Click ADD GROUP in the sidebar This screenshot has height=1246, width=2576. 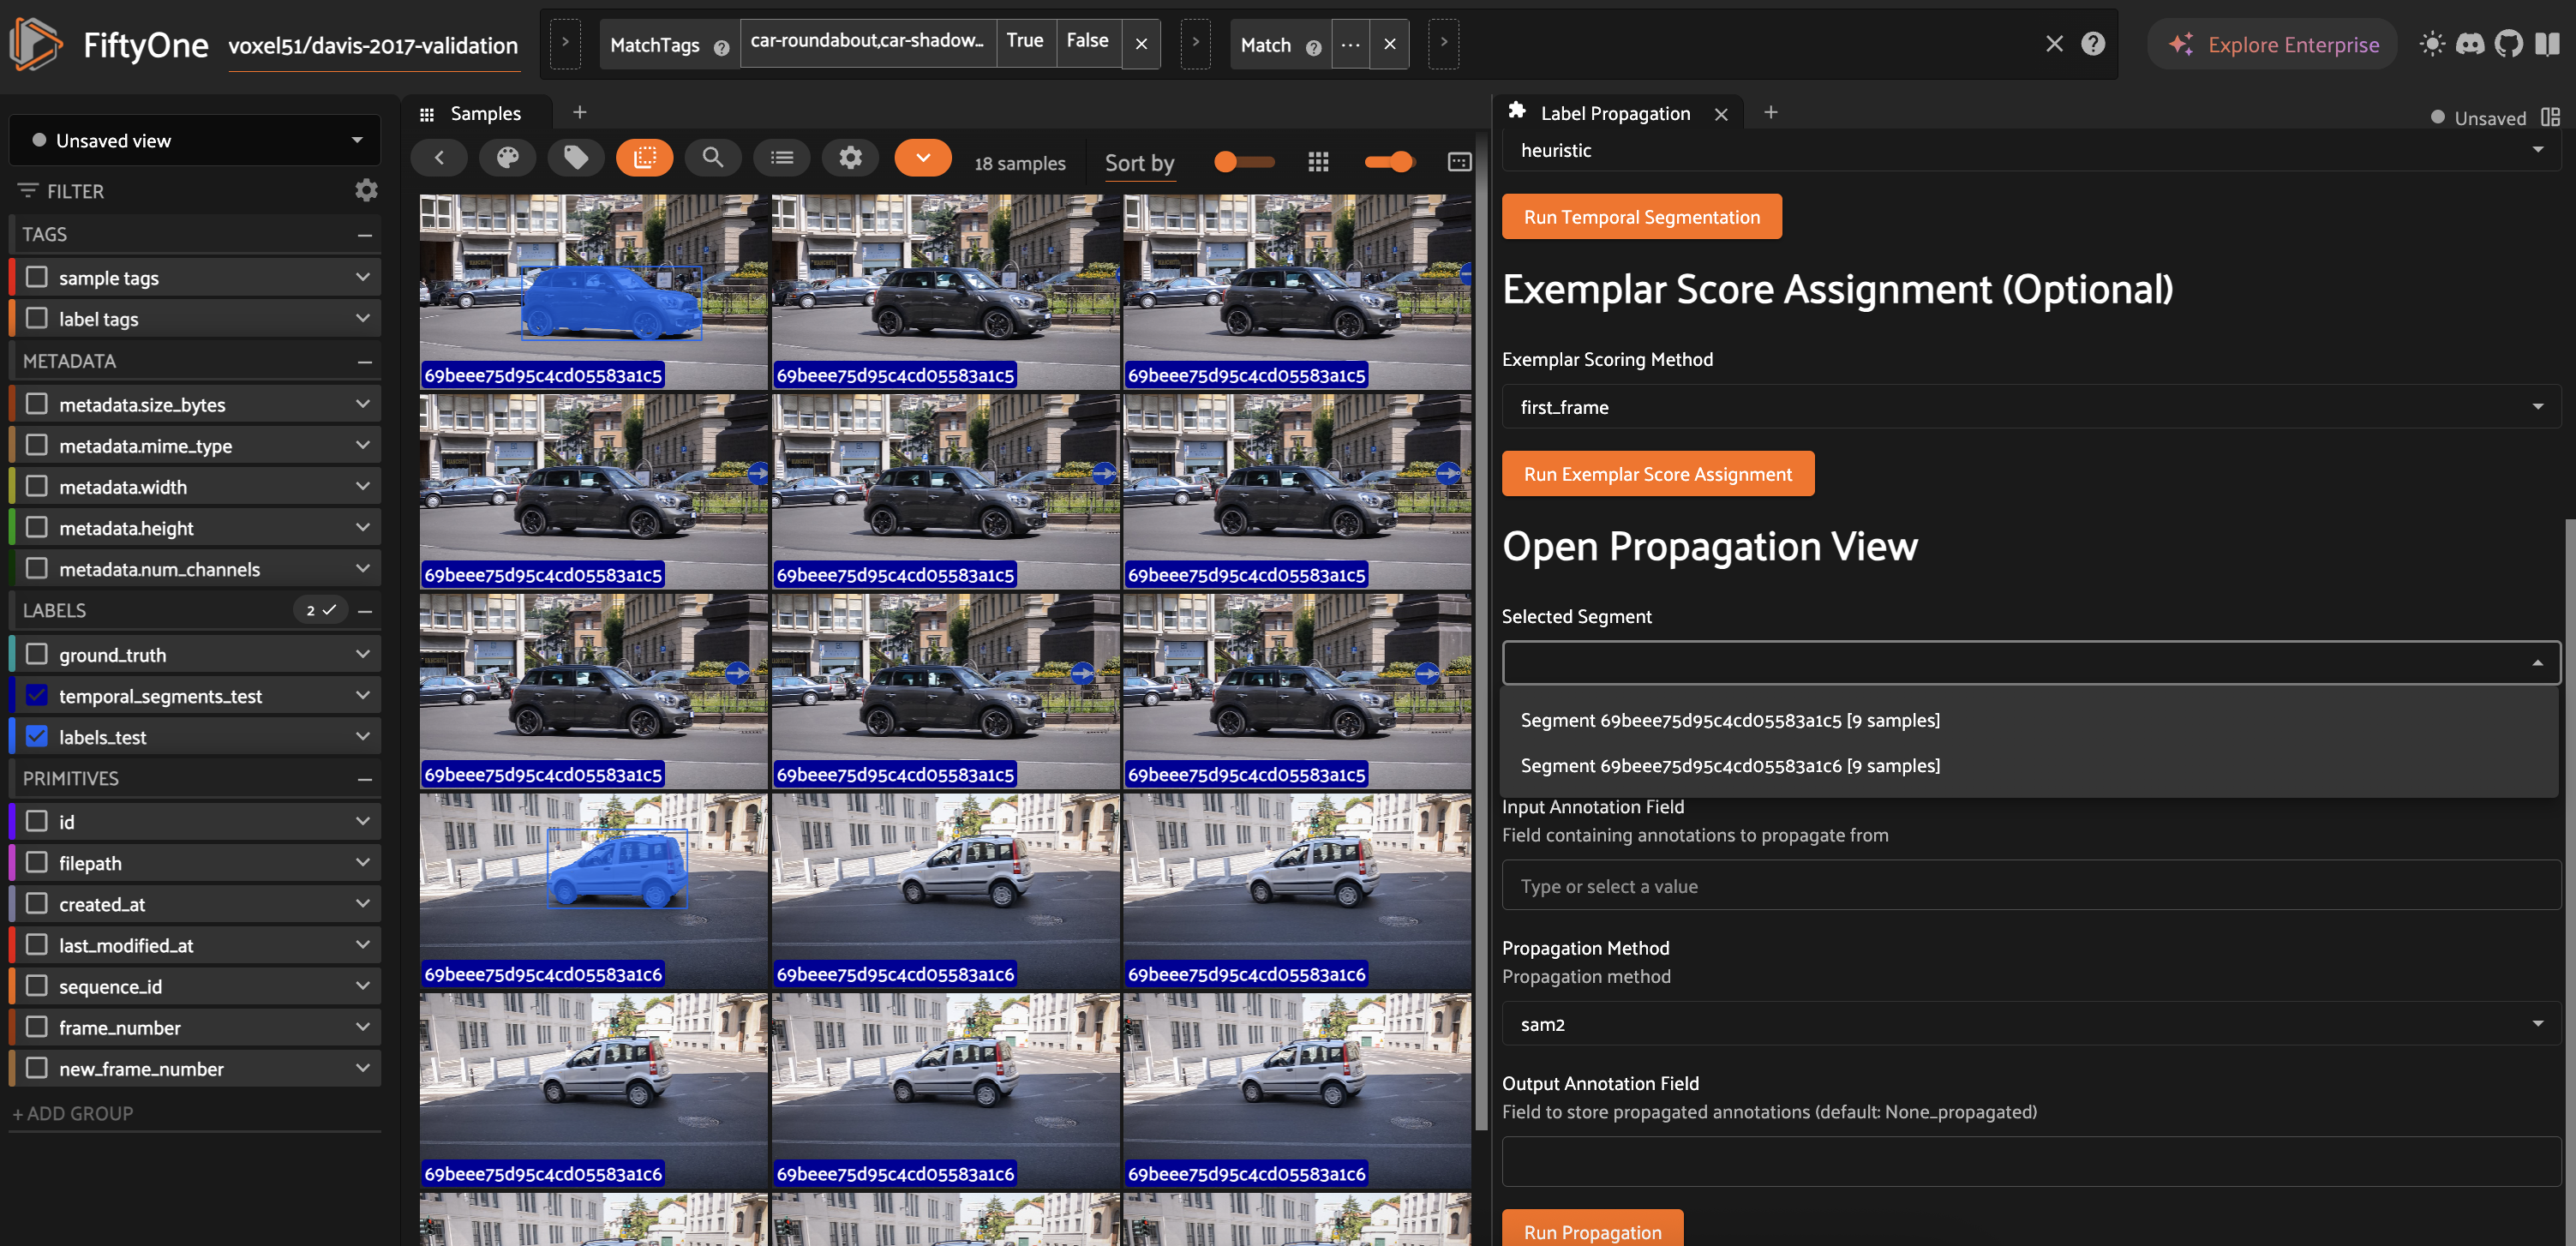(x=73, y=1113)
